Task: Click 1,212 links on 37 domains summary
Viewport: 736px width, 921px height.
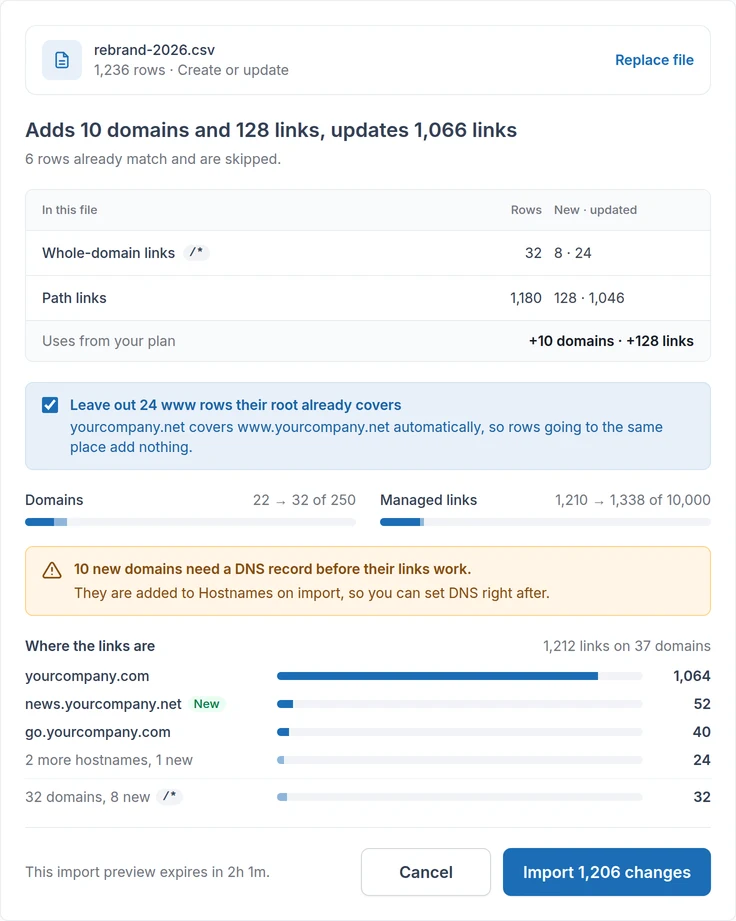Action: [x=627, y=646]
